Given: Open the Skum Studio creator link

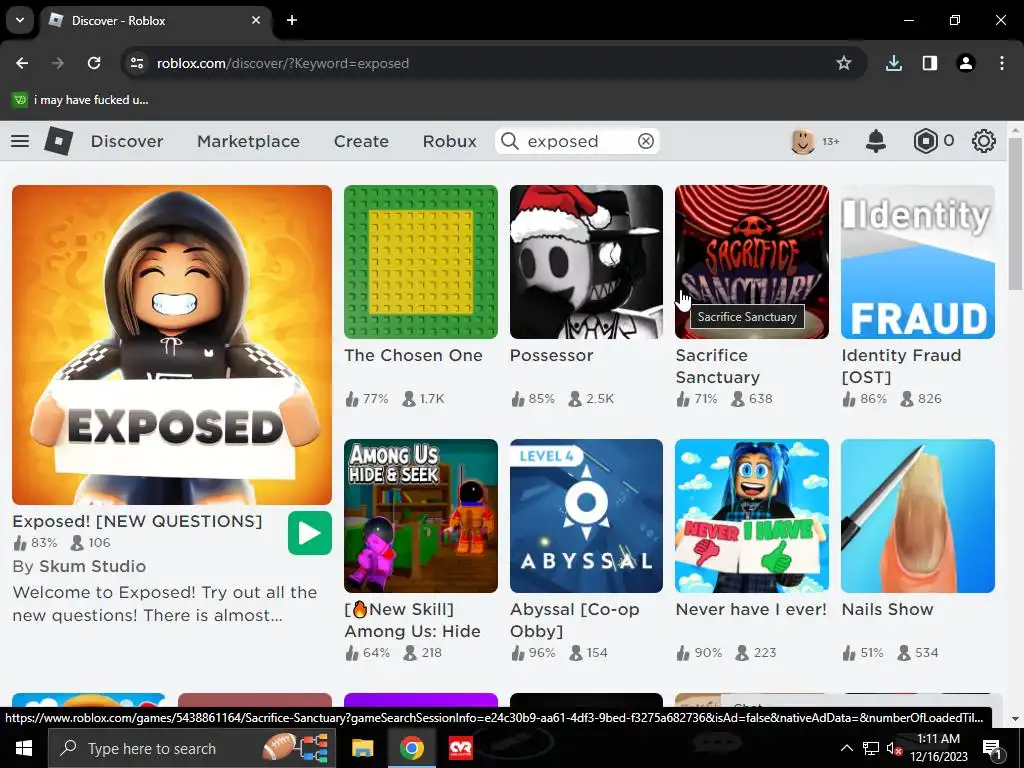Looking at the screenshot, I should [92, 566].
